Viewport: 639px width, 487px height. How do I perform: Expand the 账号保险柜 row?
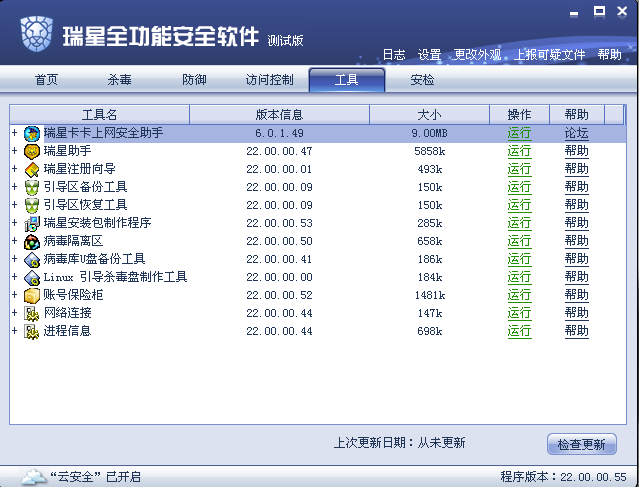click(15, 295)
